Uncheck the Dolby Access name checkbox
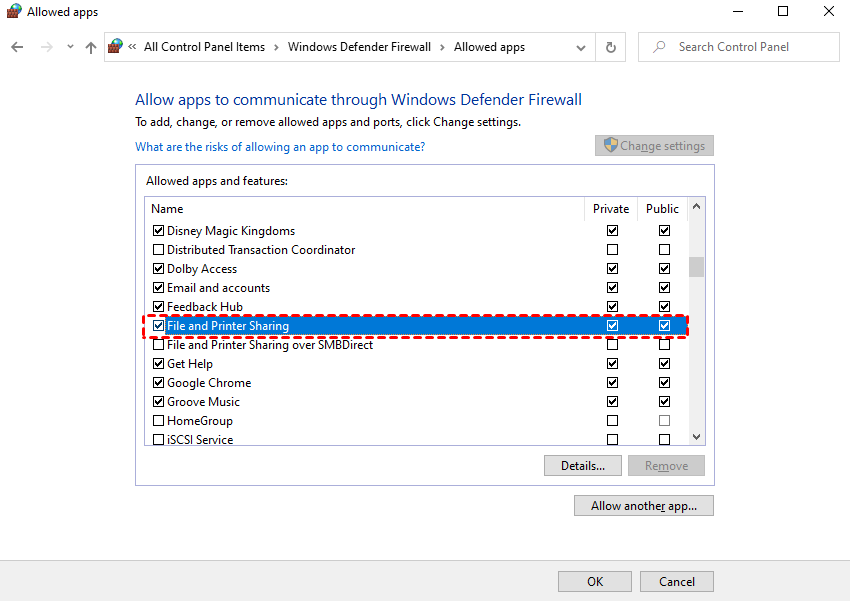This screenshot has width=850, height=601. pyautogui.click(x=158, y=269)
